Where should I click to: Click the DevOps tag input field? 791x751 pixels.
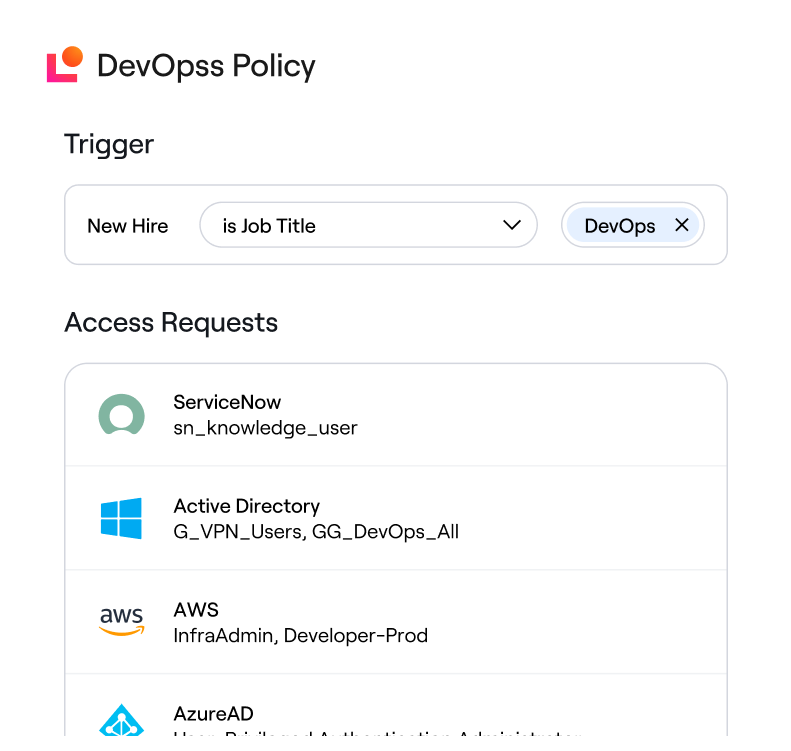[633, 225]
